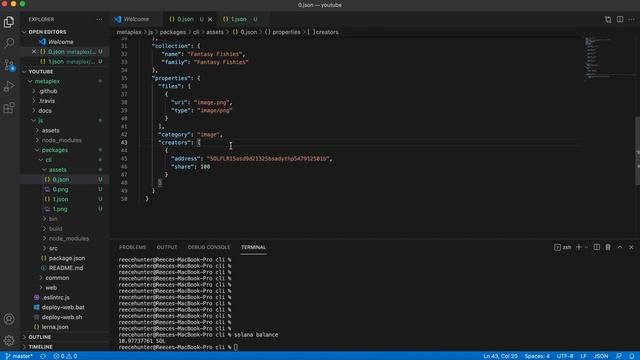Screen dimensions: 640x360
Task: Kill the terminal with trash icon
Action: click(608, 247)
